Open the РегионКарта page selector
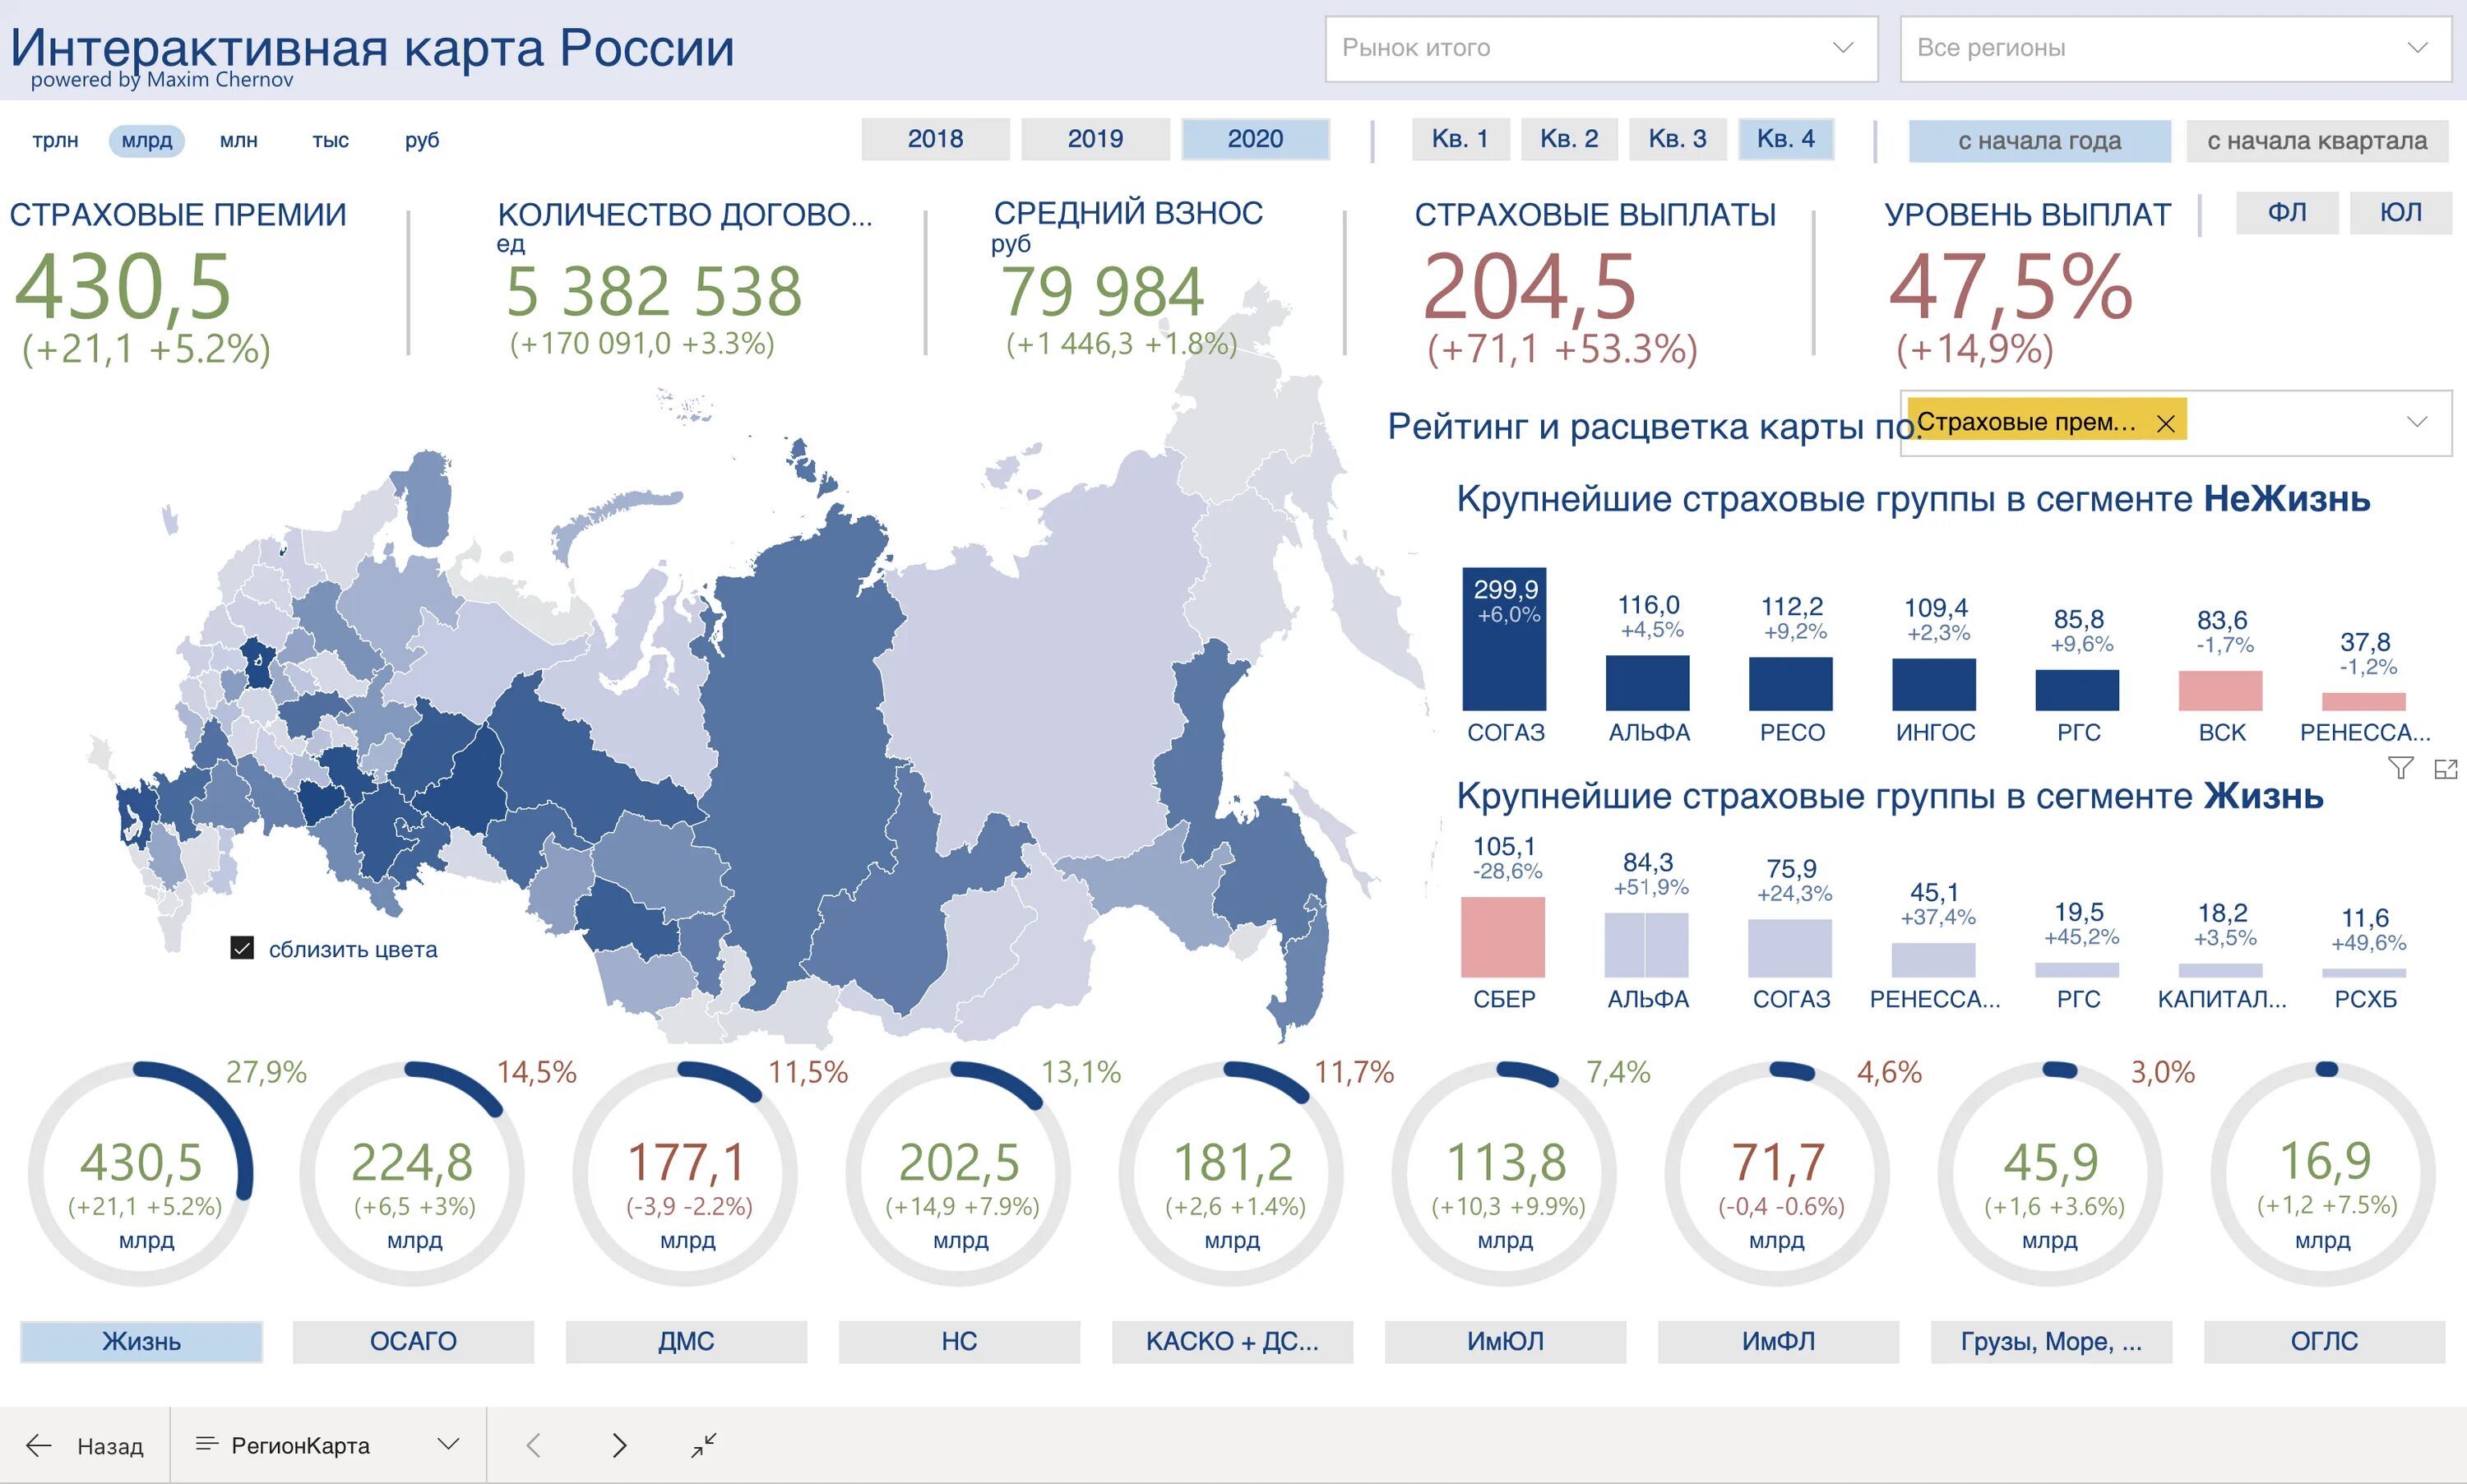The height and width of the screenshot is (1484, 2467). click(x=329, y=1445)
